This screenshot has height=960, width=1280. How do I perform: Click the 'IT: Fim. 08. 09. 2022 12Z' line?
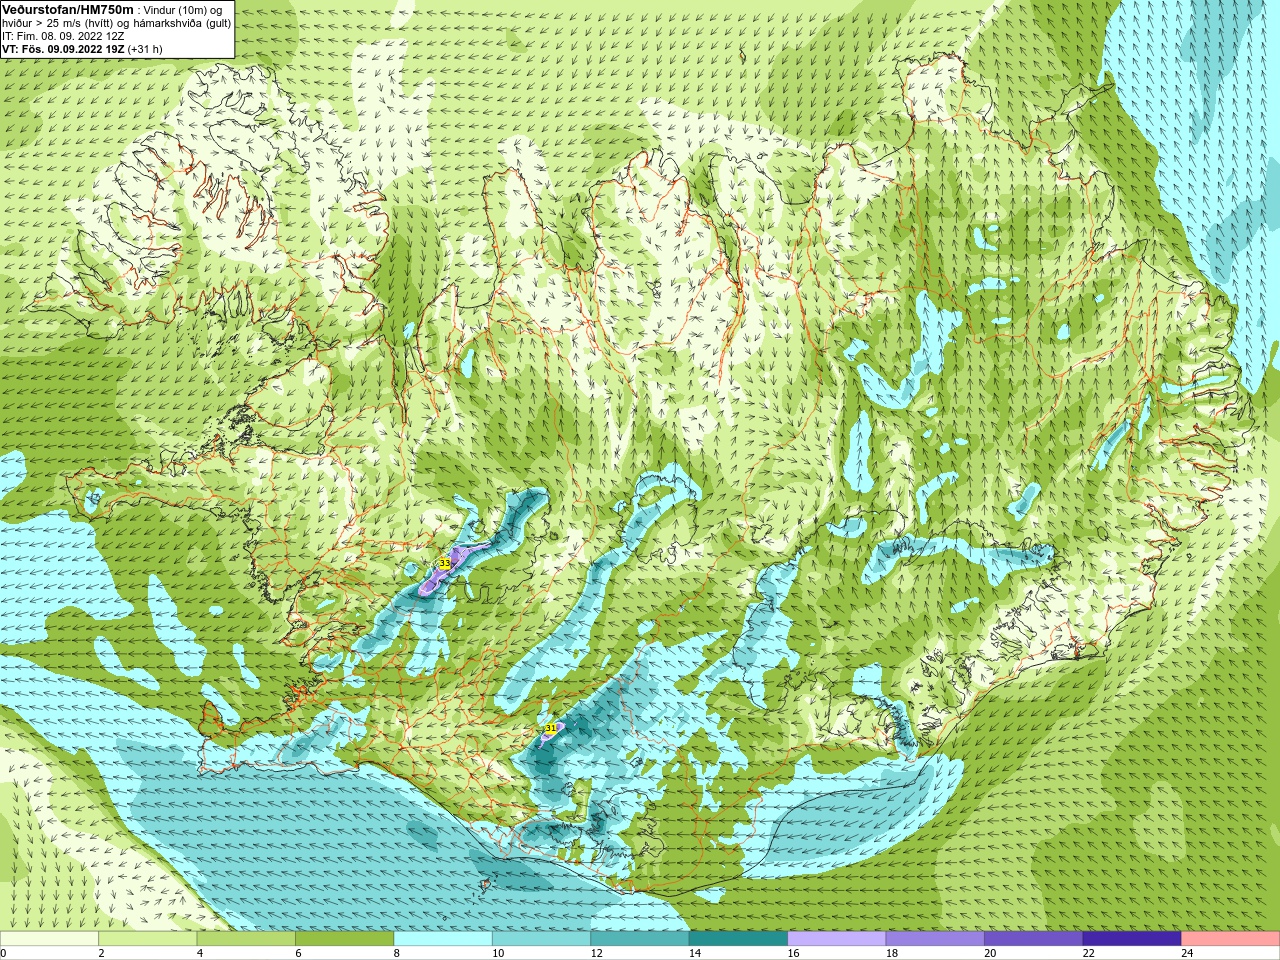pyautogui.click(x=63, y=36)
